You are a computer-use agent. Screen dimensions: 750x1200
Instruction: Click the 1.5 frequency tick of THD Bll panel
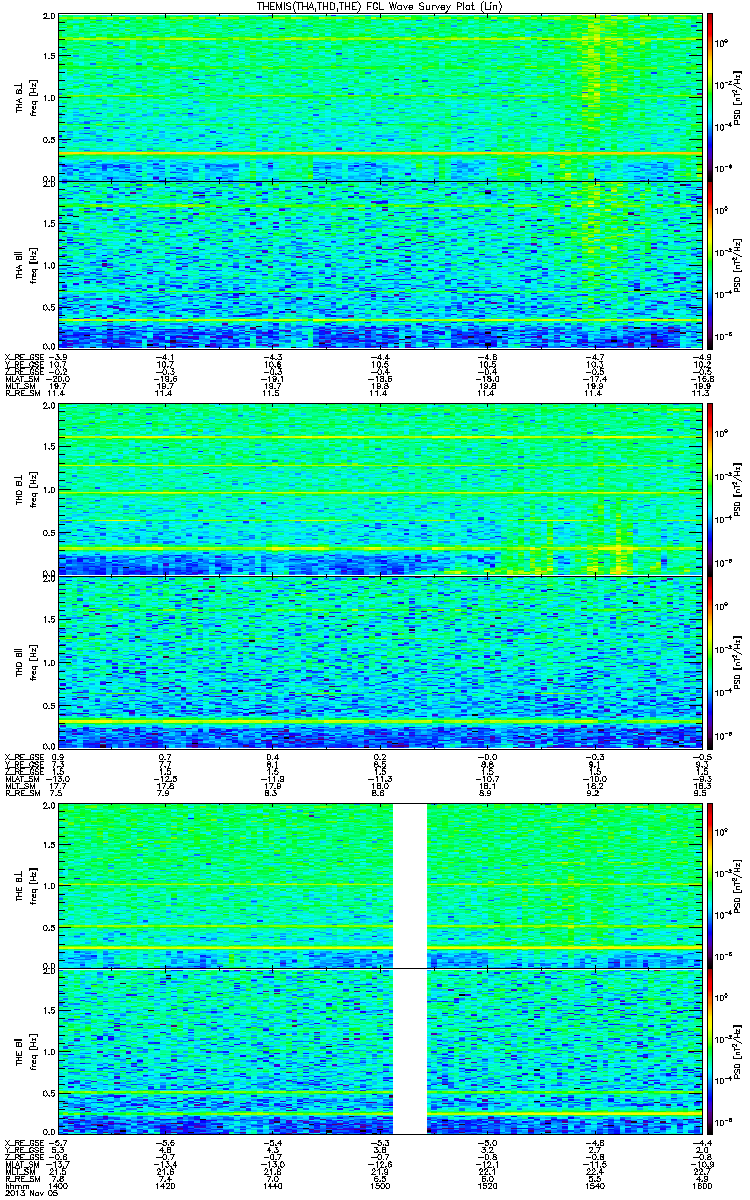click(49, 618)
